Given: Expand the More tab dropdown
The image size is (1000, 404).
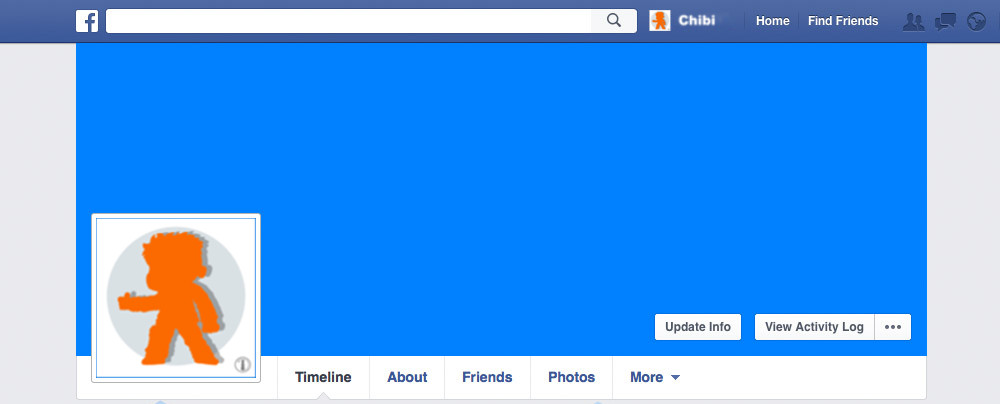Looking at the screenshot, I should [x=655, y=377].
